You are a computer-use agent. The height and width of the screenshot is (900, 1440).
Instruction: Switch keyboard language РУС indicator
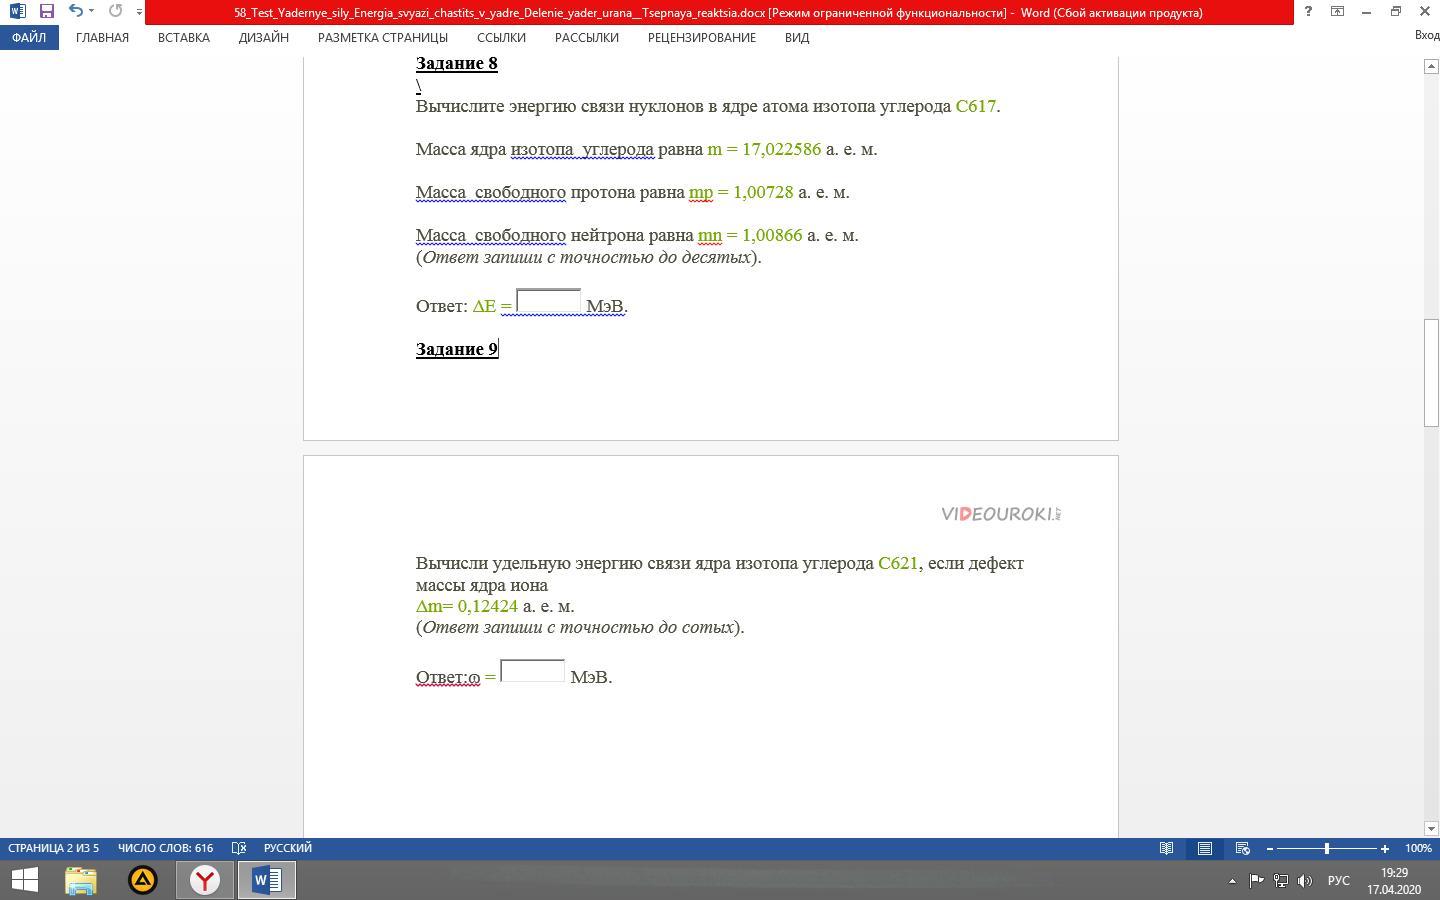1338,881
